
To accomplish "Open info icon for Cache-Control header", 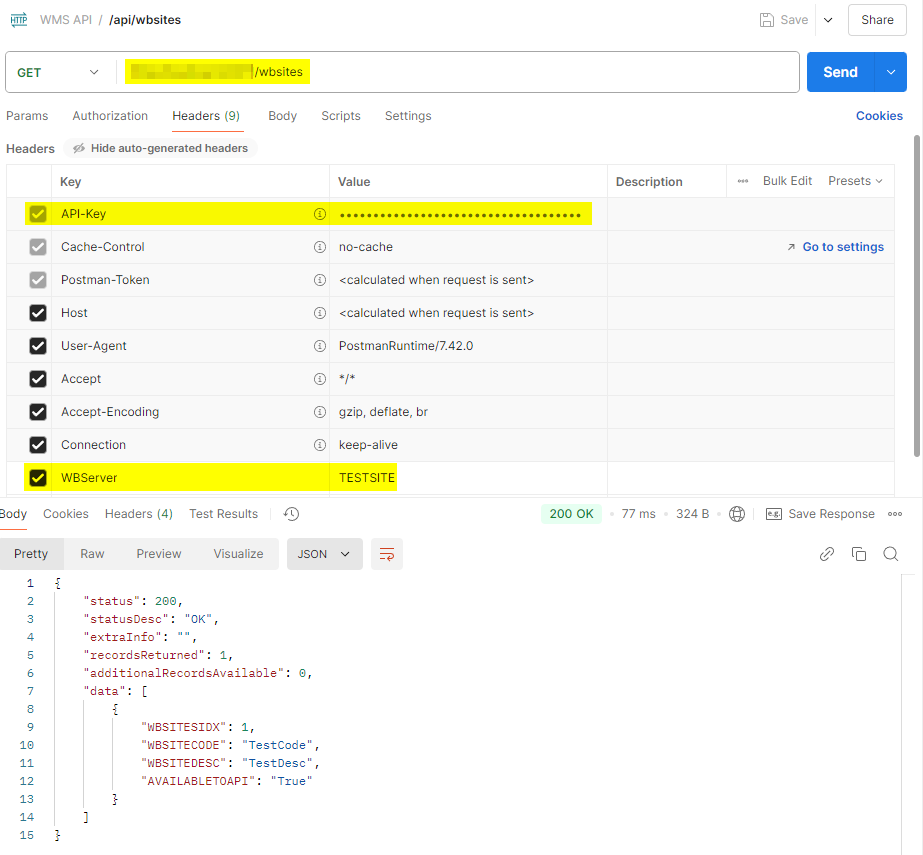I will (x=320, y=247).
